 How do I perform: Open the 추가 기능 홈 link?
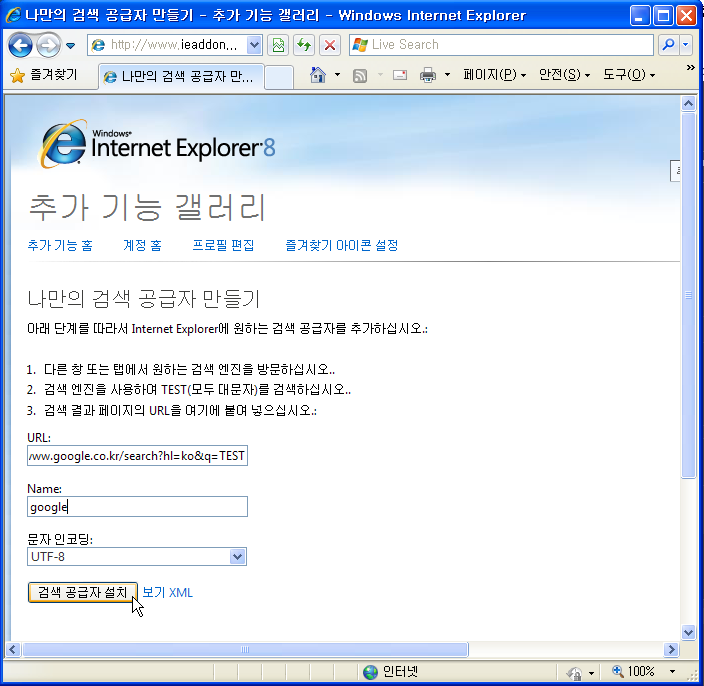coord(60,246)
